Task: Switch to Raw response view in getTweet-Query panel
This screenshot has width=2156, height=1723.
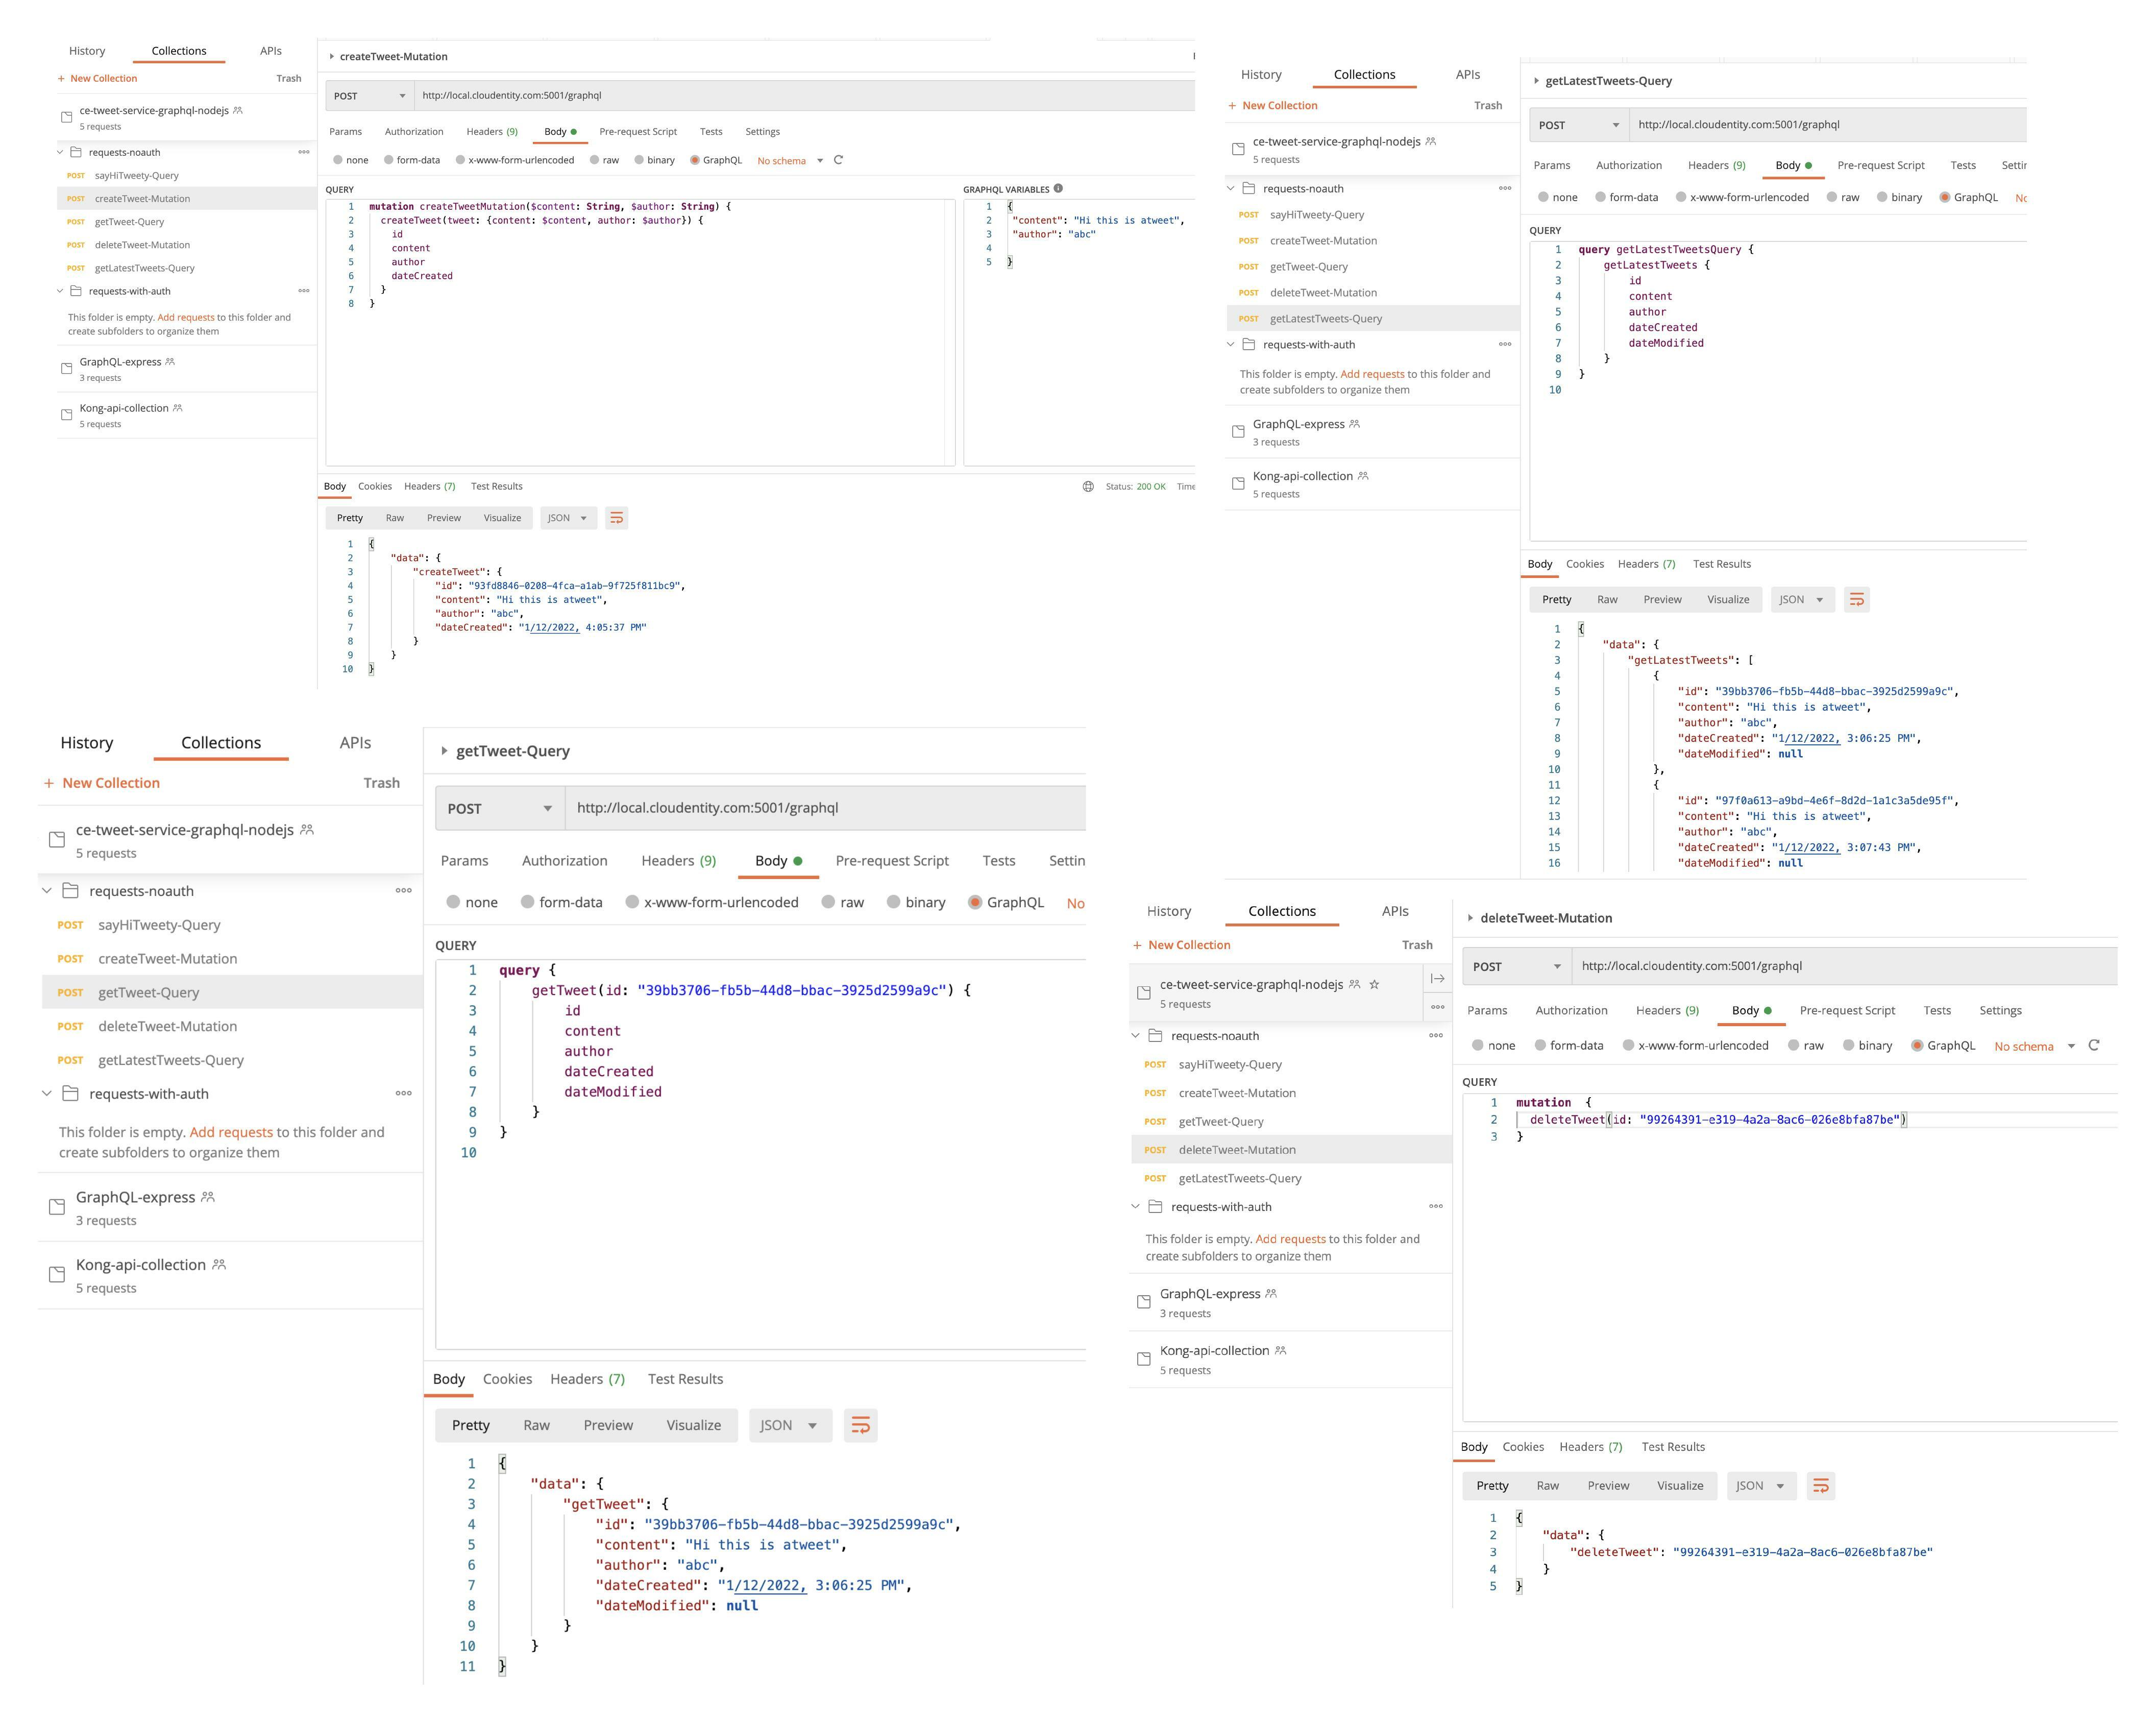Action: click(x=536, y=1425)
